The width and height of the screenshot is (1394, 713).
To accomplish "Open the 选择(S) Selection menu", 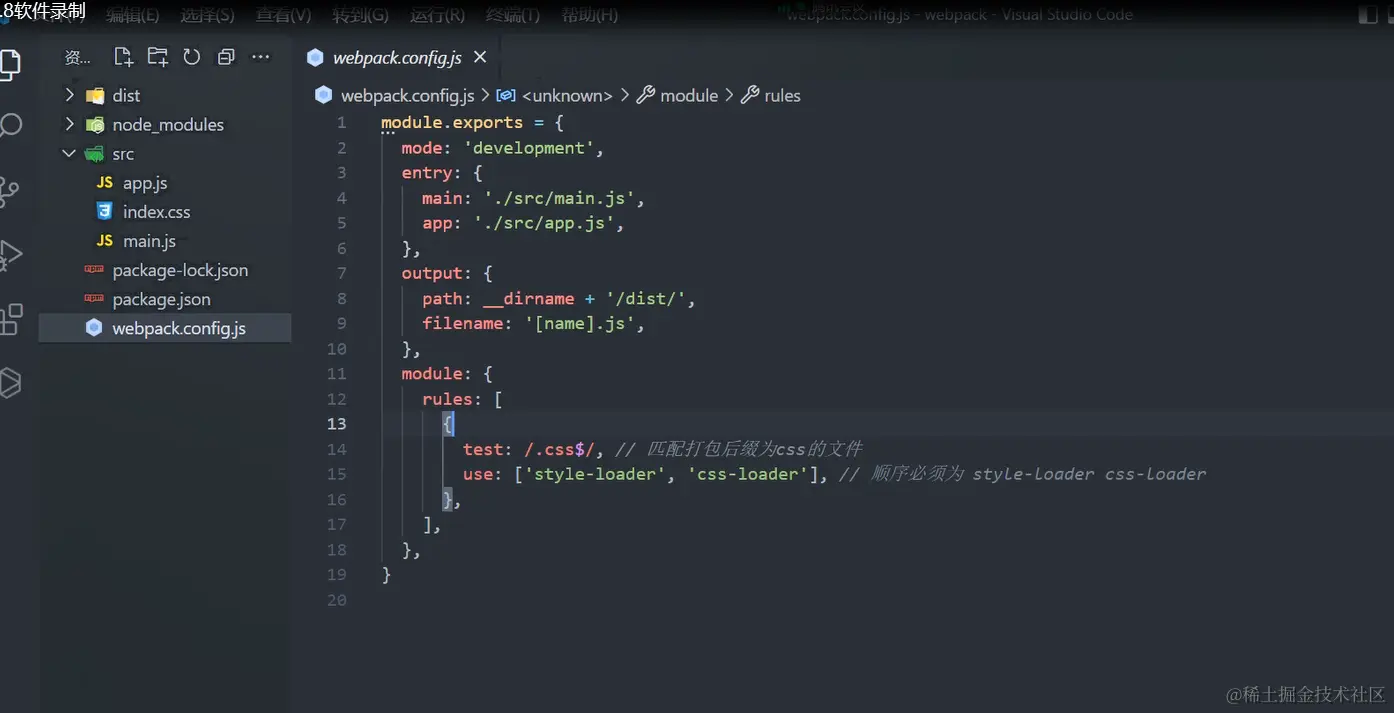I will (x=208, y=15).
